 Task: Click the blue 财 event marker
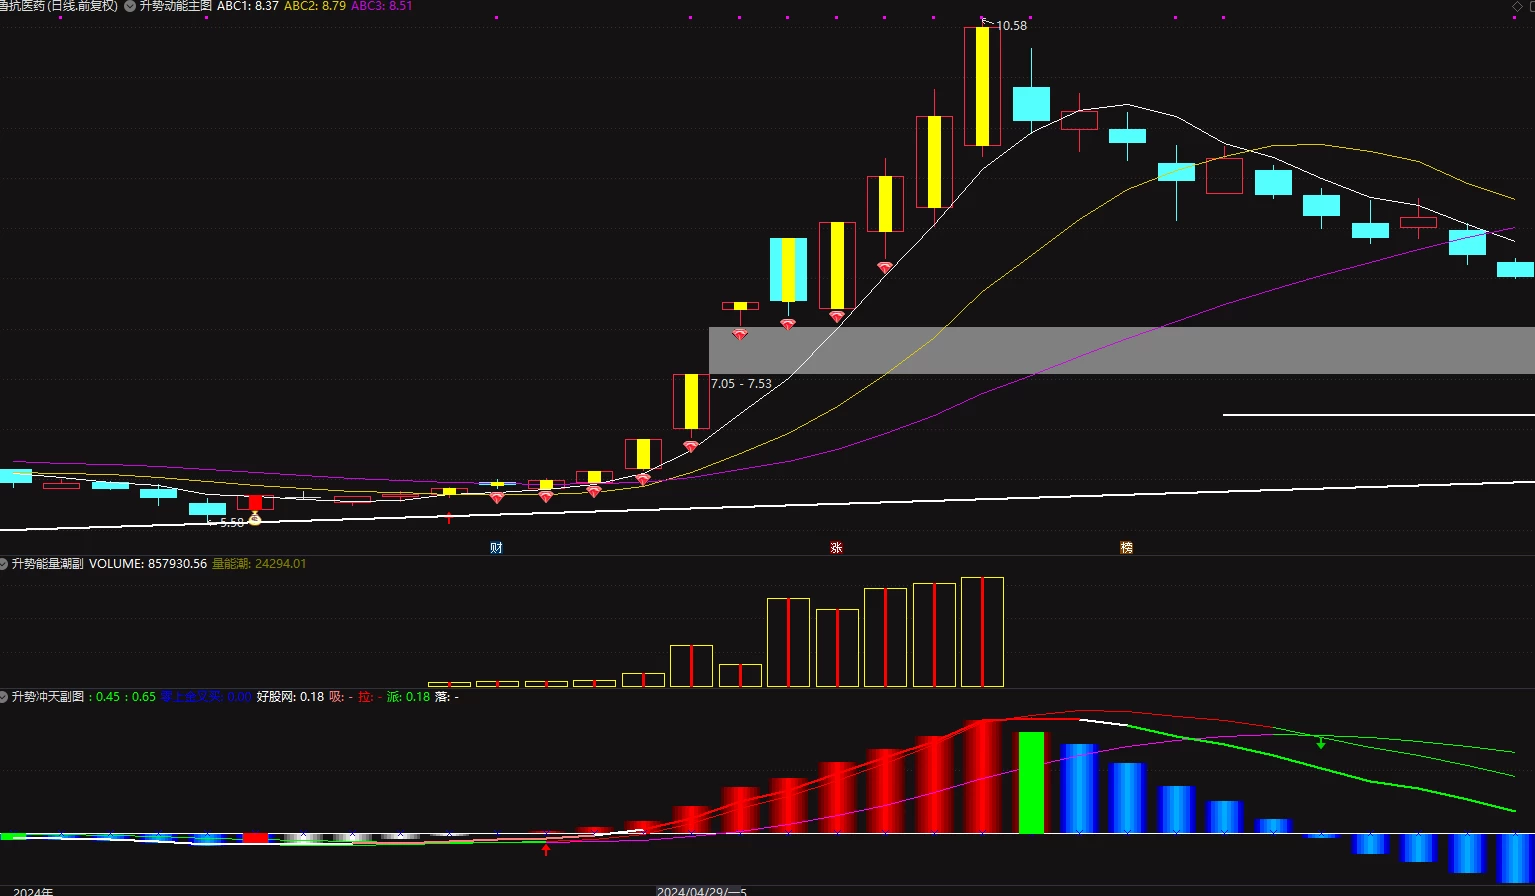tap(496, 548)
